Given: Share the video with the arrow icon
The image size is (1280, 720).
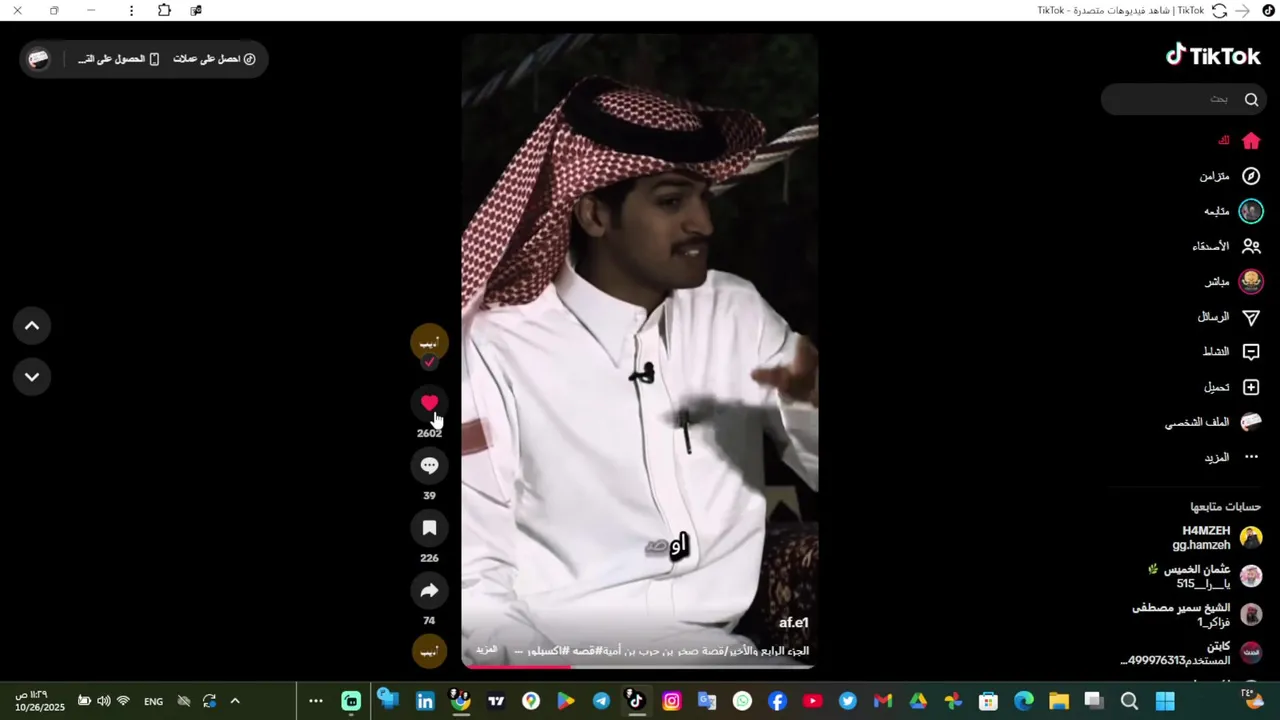Looking at the screenshot, I should coord(429,591).
